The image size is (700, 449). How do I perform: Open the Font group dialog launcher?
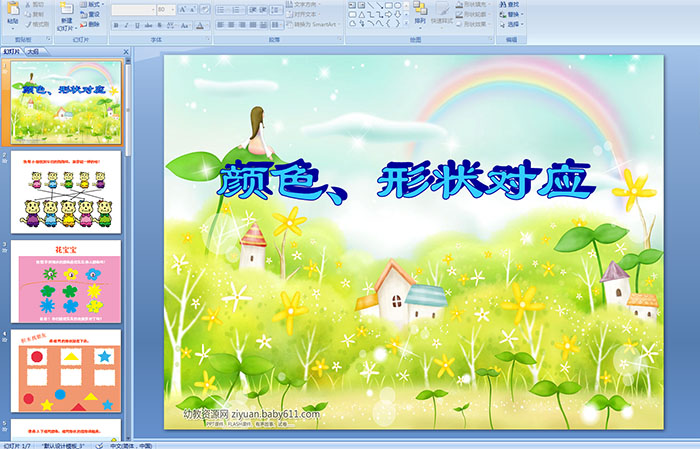click(x=208, y=40)
